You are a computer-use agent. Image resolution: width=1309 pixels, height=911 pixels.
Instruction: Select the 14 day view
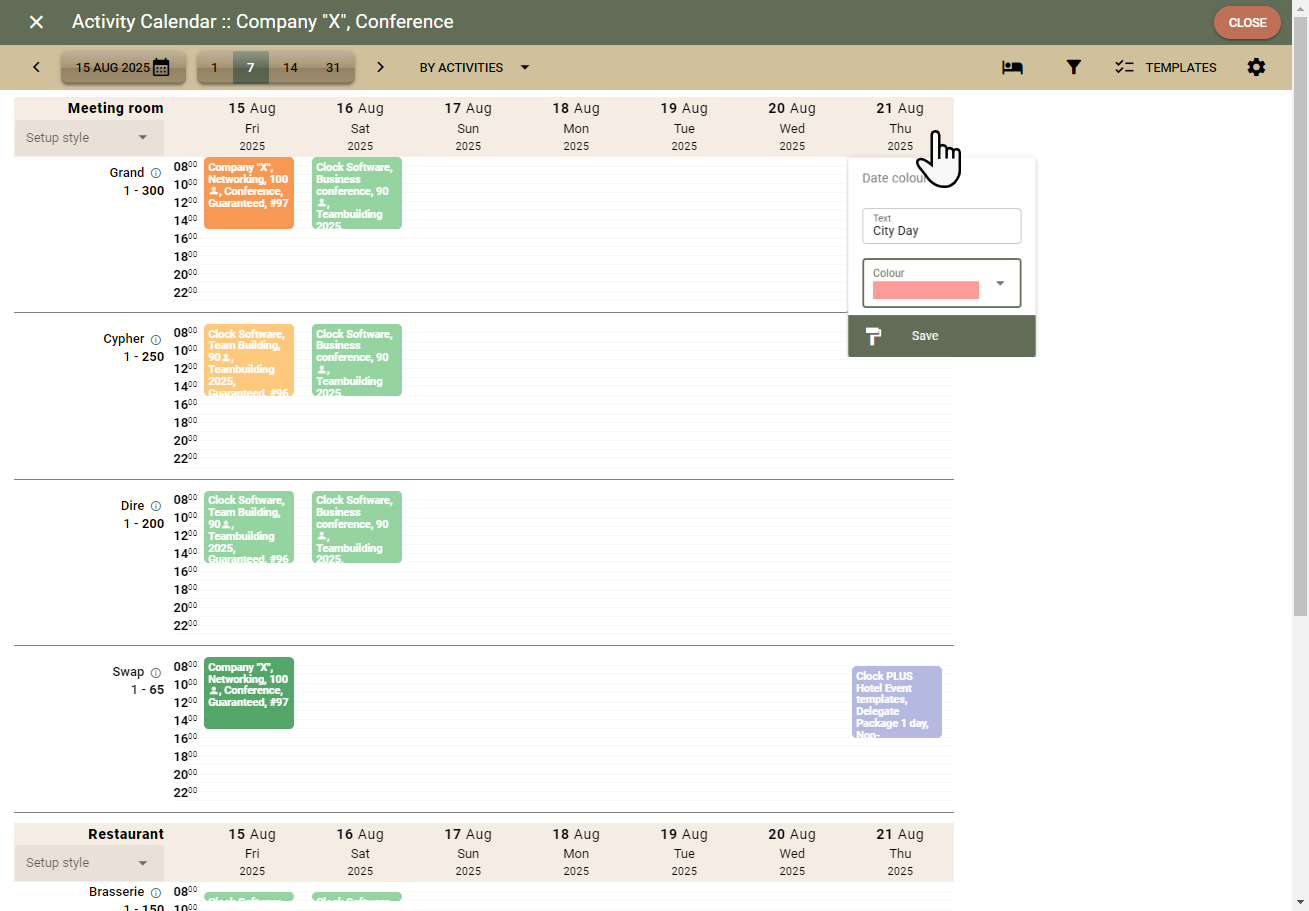290,68
